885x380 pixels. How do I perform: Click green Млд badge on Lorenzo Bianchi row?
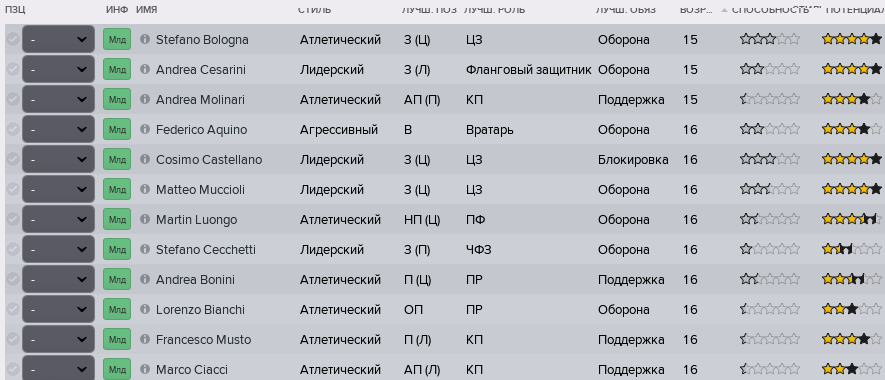pos(117,309)
